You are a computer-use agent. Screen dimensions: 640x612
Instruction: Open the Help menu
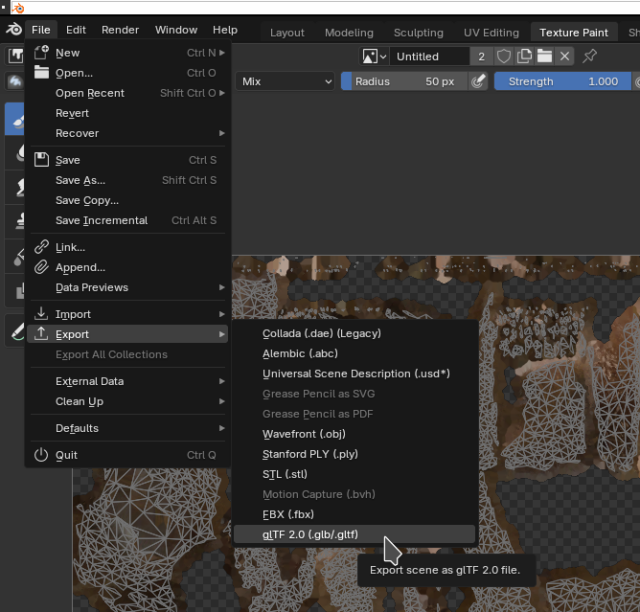tap(225, 30)
